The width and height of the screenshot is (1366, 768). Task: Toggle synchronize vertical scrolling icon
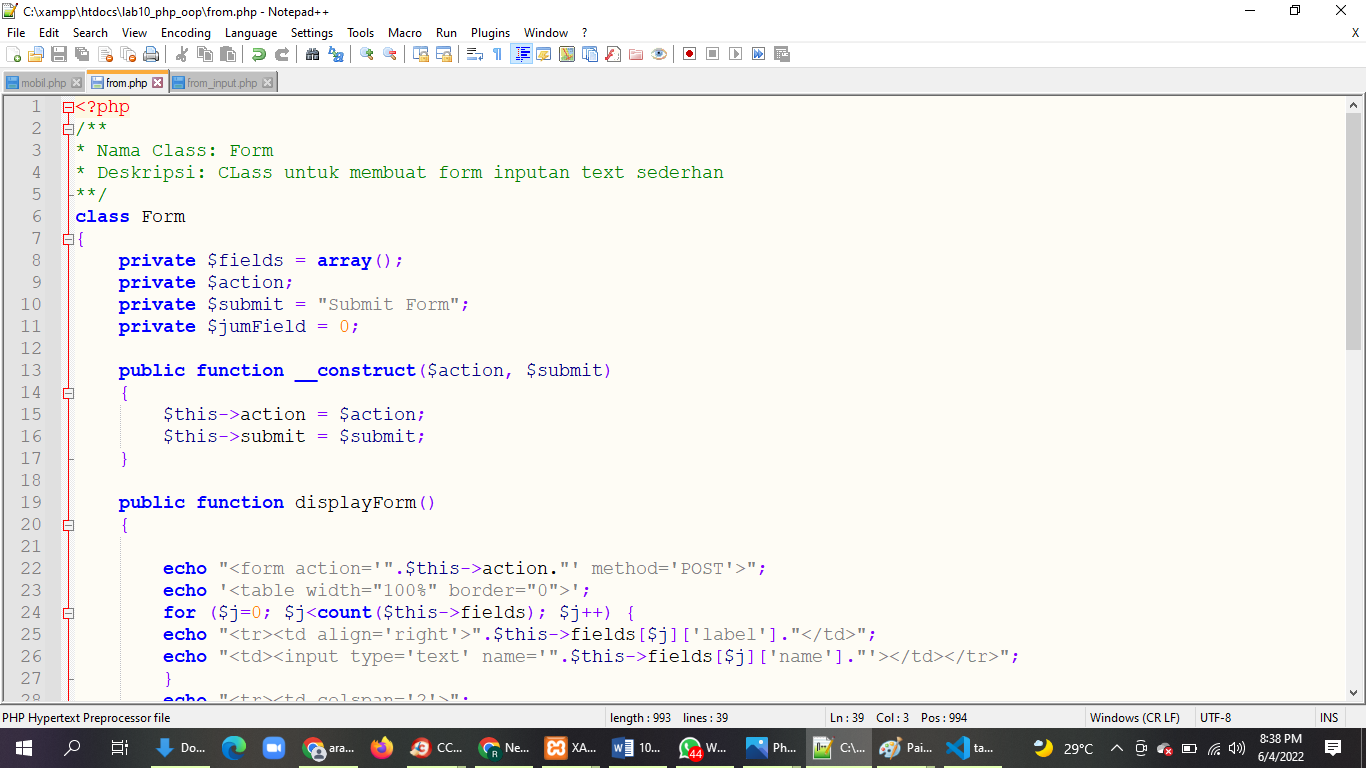[419, 54]
